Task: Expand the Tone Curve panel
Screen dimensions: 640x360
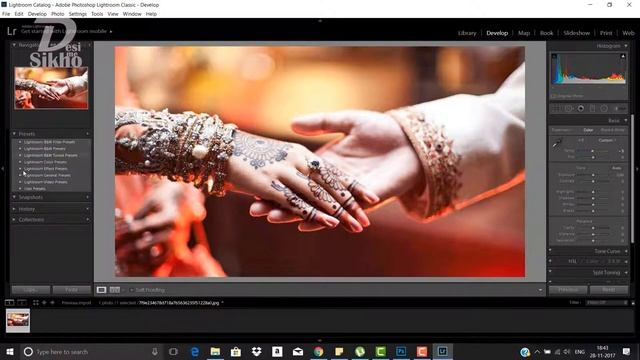Action: tap(626, 251)
